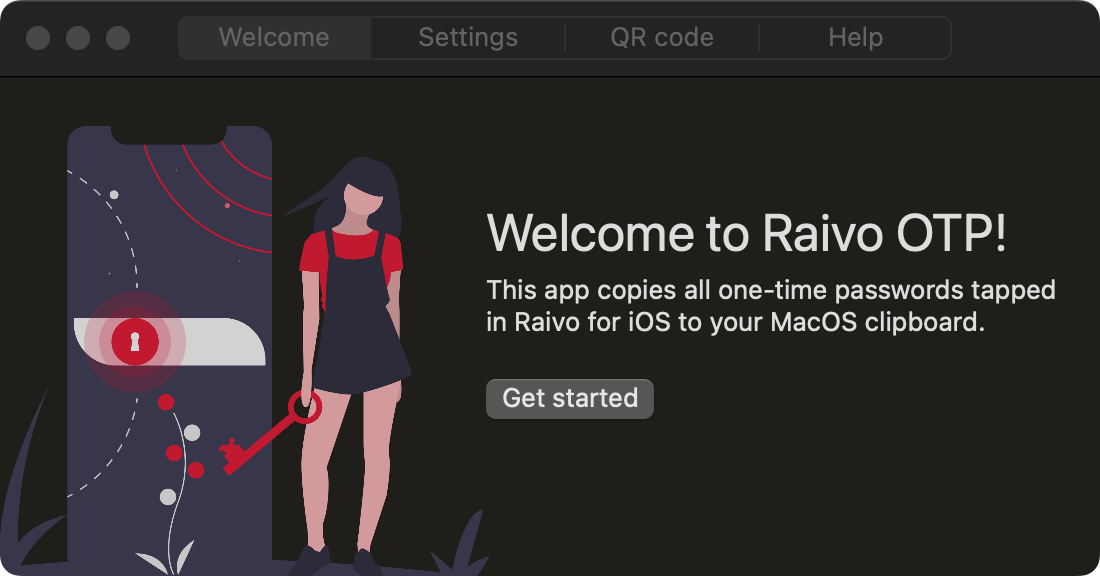The height and width of the screenshot is (576, 1100).
Task: Click the middle yellow window control dot
Action: coord(77,38)
